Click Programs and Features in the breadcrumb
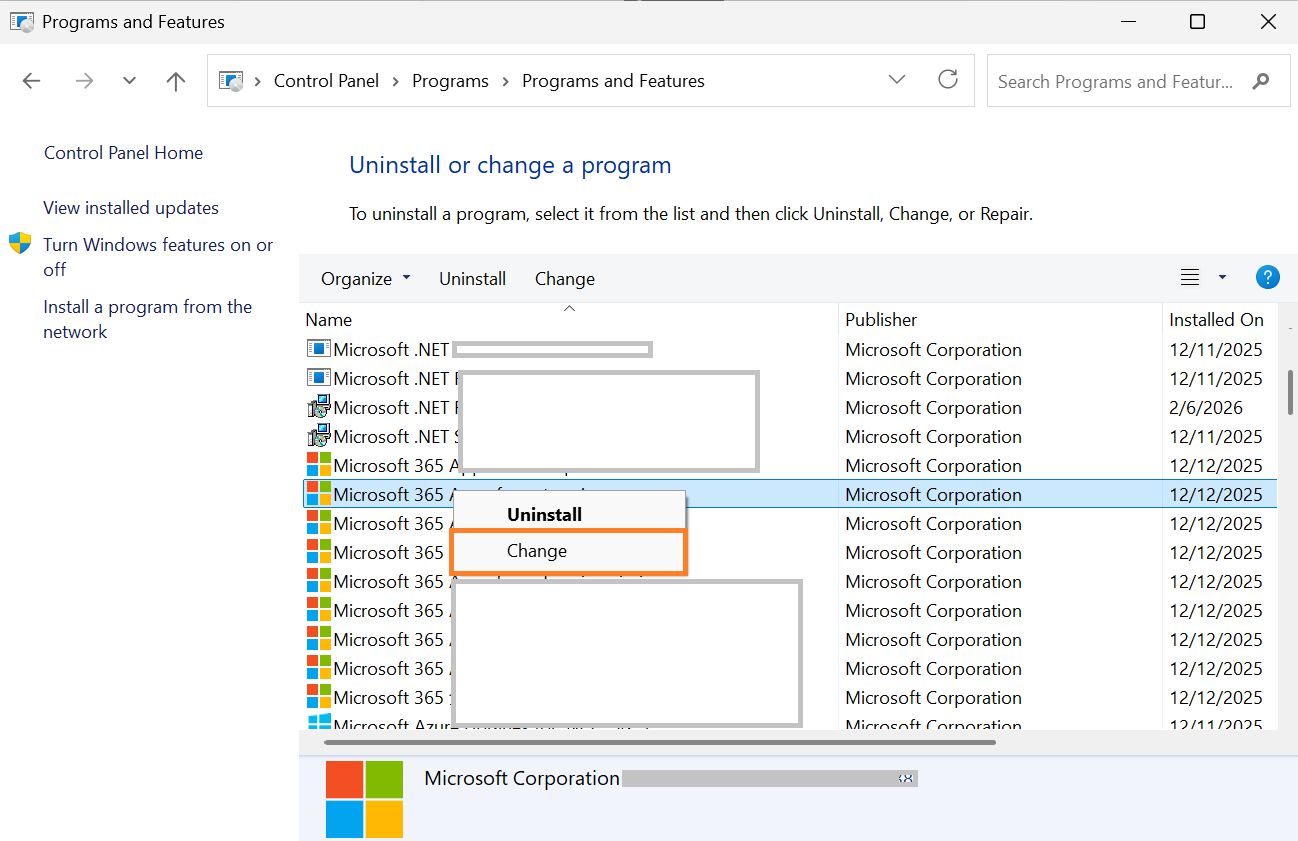 click(614, 82)
